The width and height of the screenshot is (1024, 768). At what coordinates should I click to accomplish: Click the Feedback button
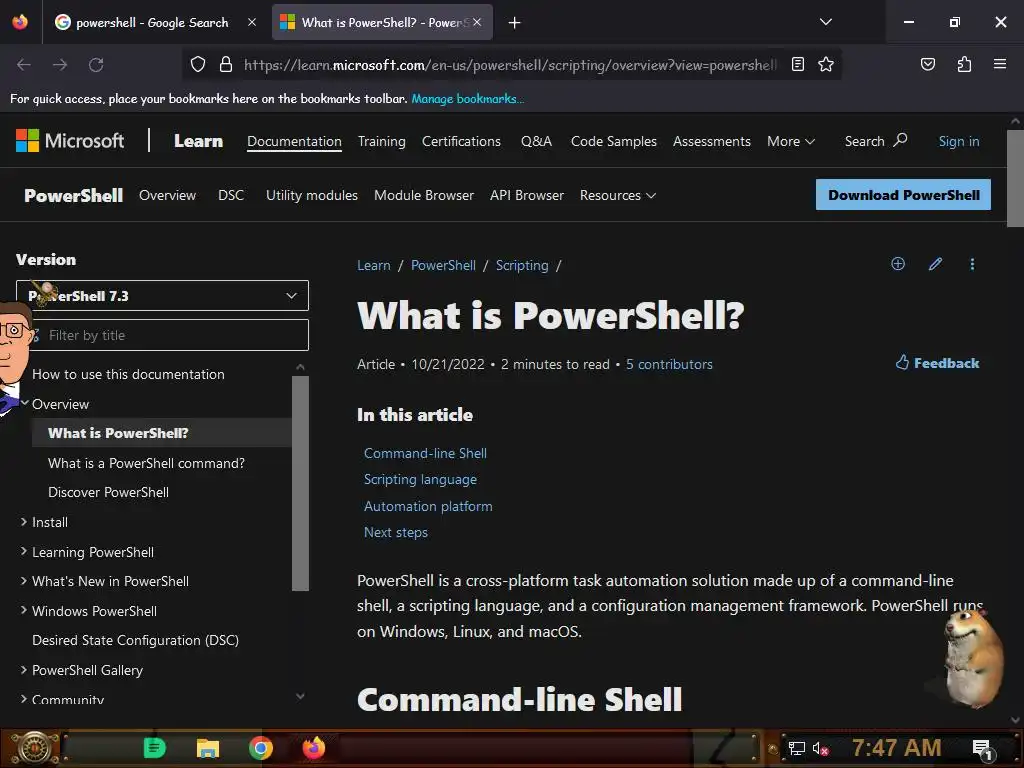(x=936, y=363)
